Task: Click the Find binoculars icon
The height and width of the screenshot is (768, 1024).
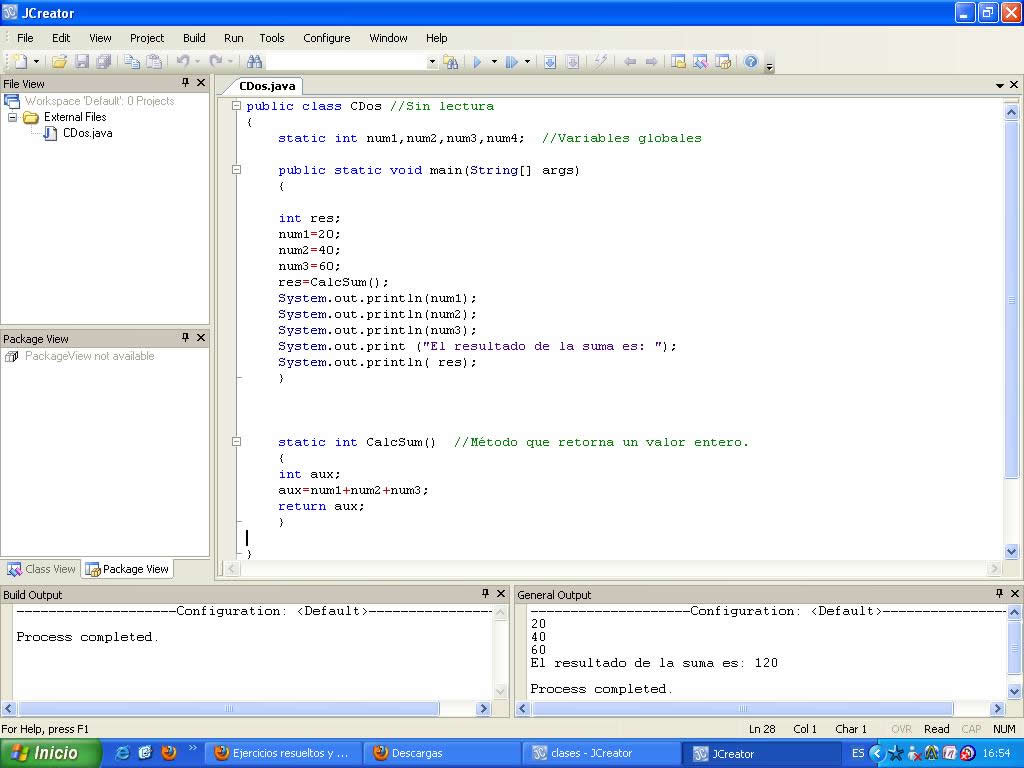Action: tap(255, 62)
